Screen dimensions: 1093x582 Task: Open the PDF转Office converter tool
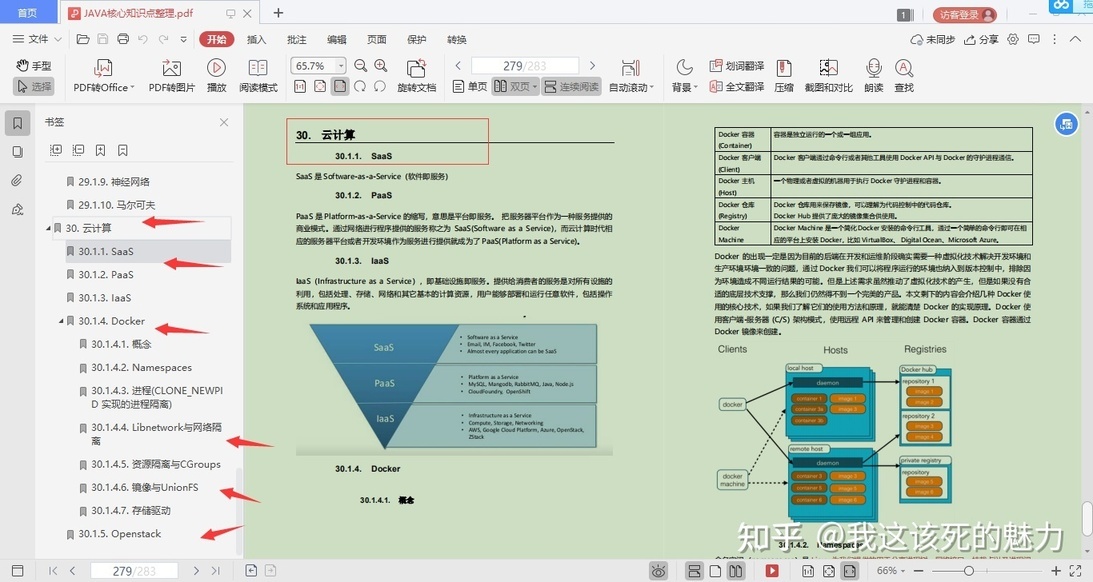[x=103, y=76]
